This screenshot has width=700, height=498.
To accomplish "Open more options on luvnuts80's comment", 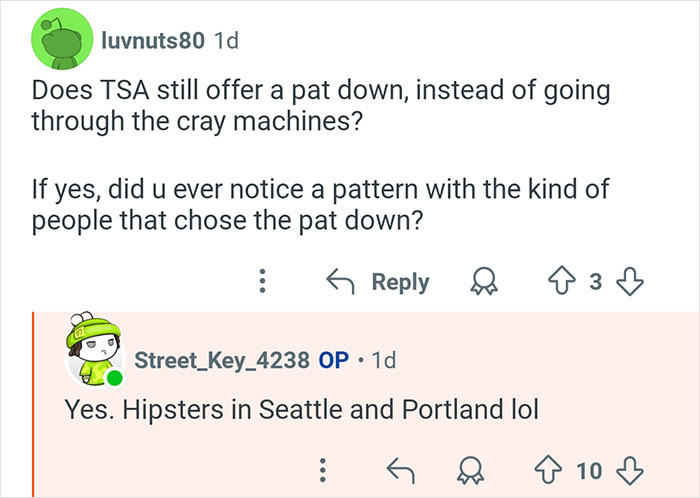I will tap(263, 282).
